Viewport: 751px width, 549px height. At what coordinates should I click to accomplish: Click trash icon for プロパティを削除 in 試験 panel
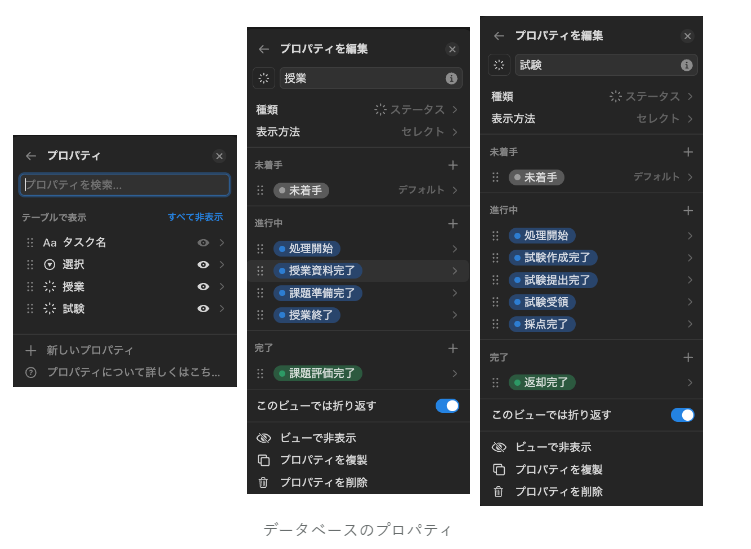pyautogui.click(x=499, y=492)
